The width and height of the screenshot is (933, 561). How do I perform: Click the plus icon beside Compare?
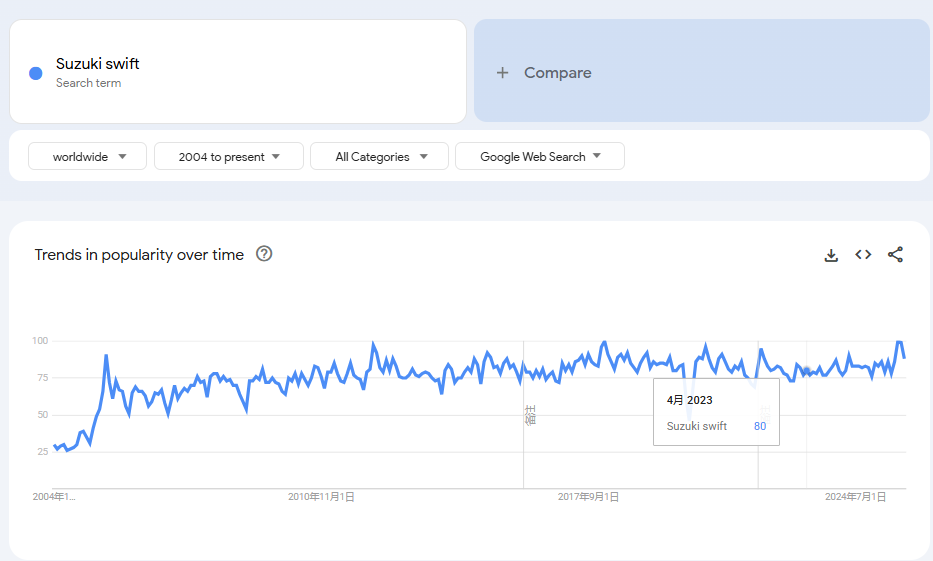pyautogui.click(x=502, y=73)
